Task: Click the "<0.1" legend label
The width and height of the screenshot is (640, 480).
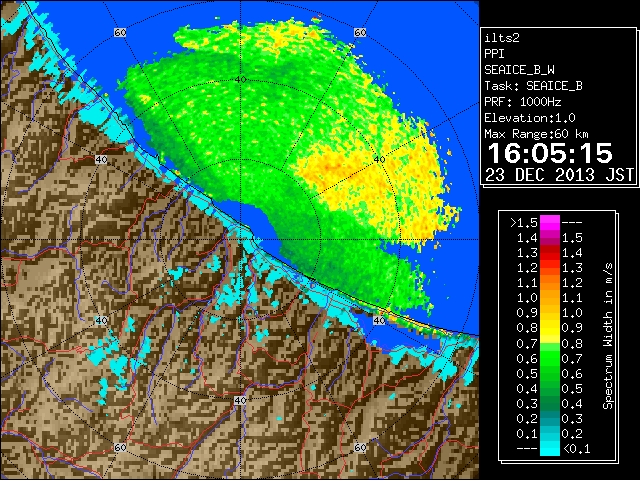Action: [x=577, y=449]
